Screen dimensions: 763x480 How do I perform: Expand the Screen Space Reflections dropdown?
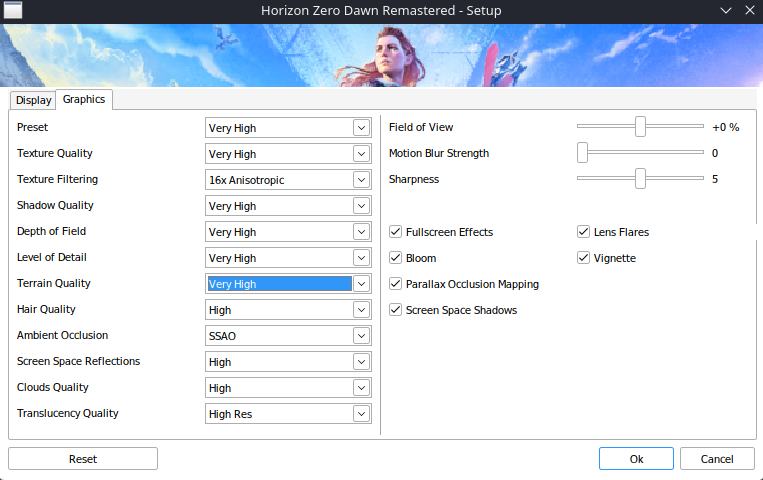click(x=288, y=362)
